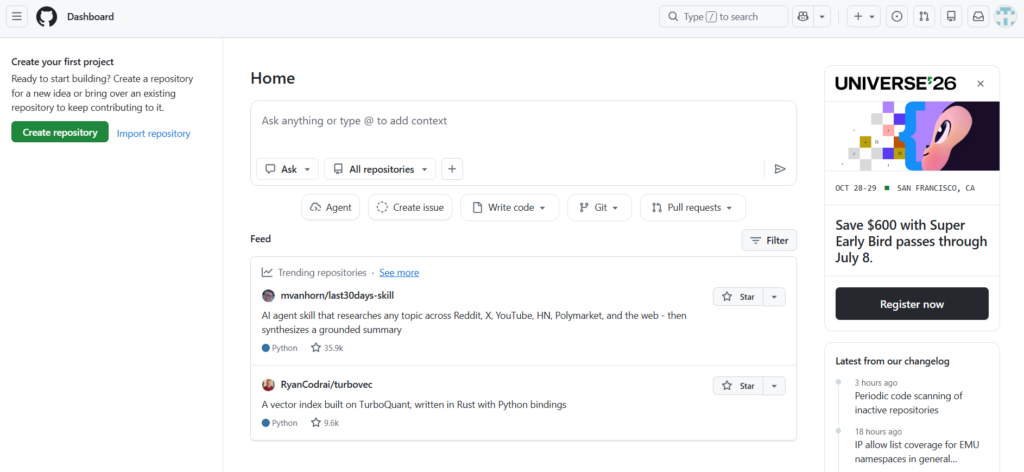
Task: Click the 35.9k star count
Action: click(x=327, y=348)
